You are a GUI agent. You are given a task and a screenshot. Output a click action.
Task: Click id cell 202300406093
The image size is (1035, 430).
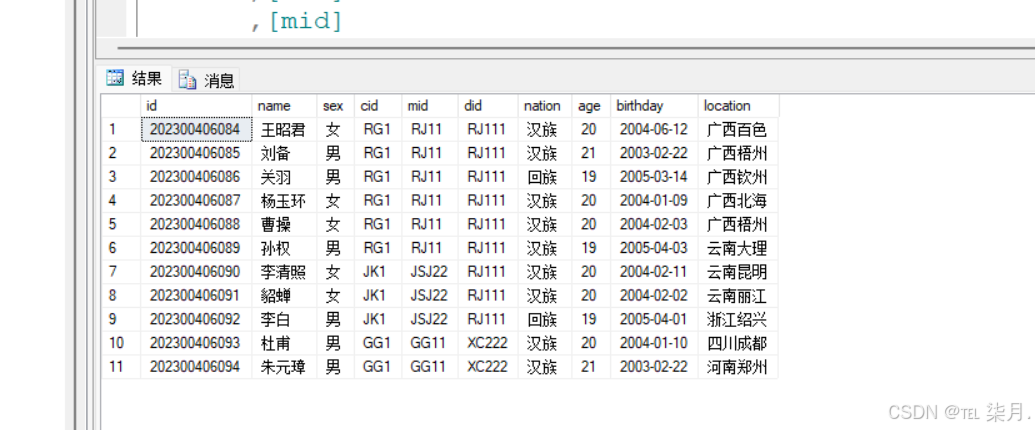pos(196,343)
